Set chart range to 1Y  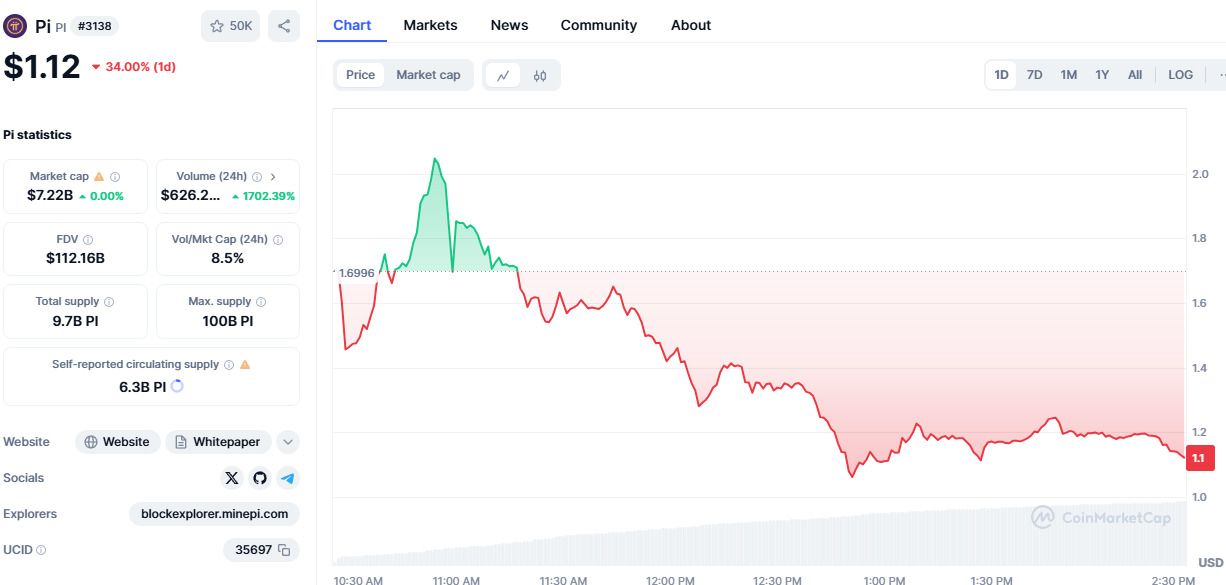tap(1102, 75)
